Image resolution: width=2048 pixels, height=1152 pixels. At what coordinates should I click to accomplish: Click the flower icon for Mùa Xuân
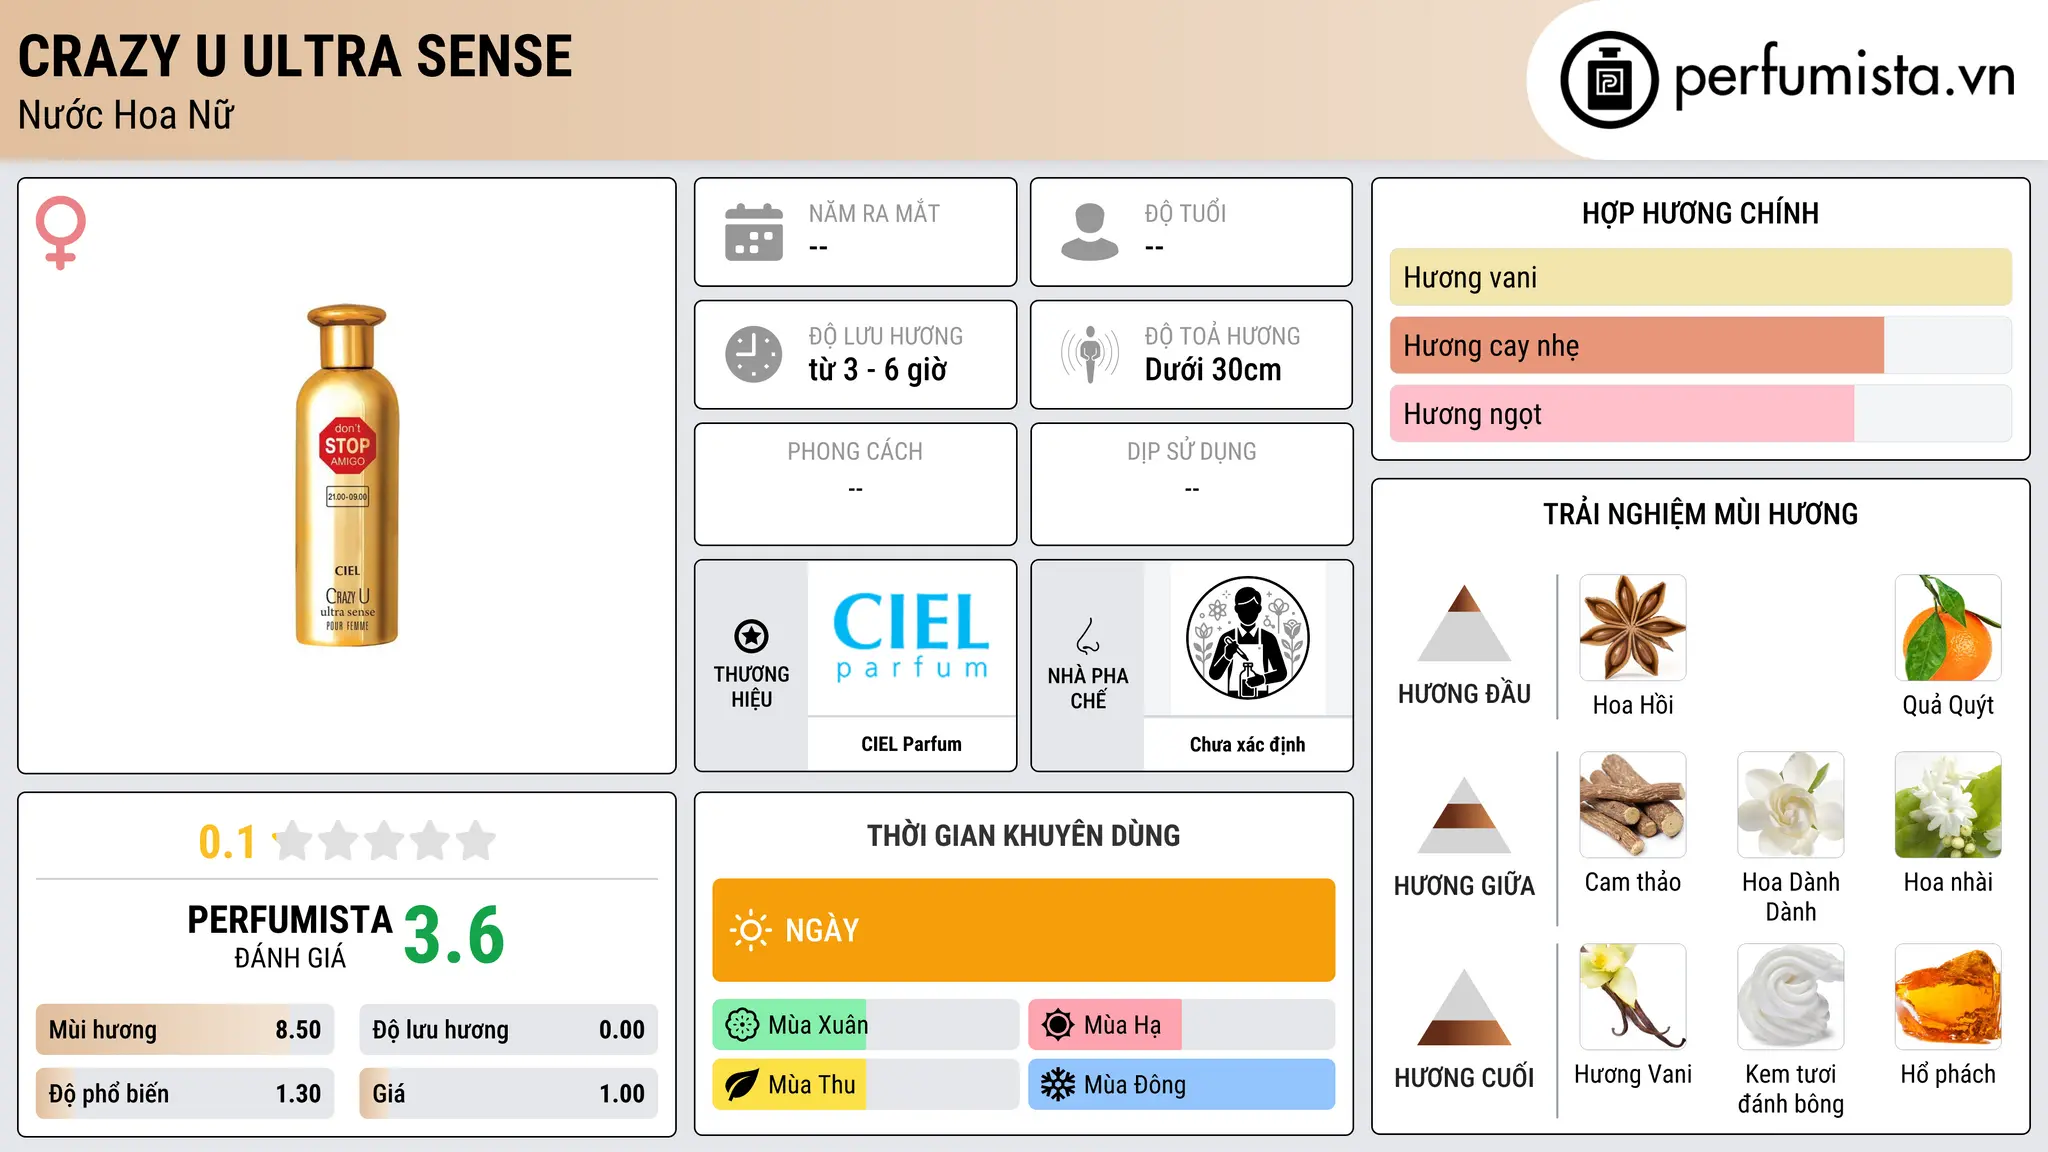coord(742,1025)
